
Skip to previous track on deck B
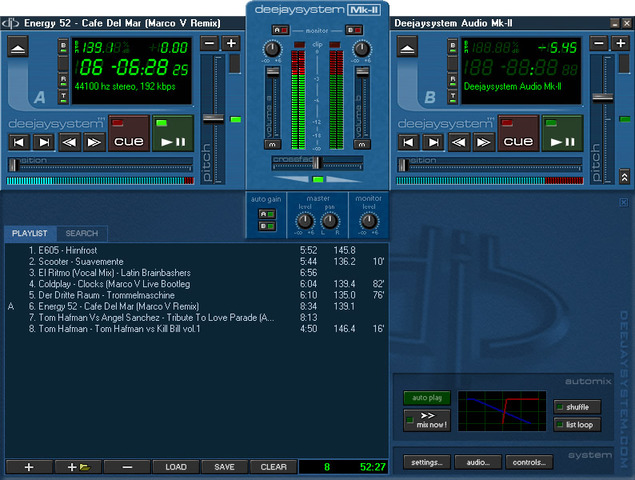point(408,142)
